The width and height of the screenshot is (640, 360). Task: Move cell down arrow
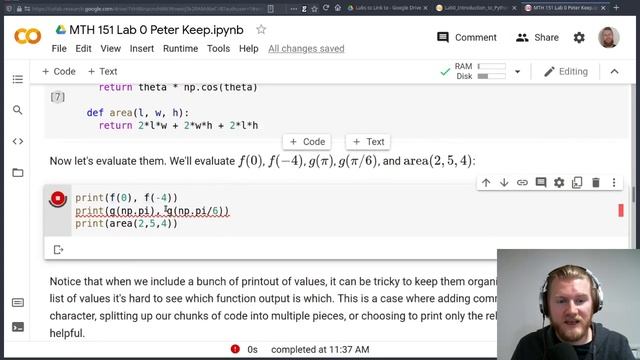504,182
